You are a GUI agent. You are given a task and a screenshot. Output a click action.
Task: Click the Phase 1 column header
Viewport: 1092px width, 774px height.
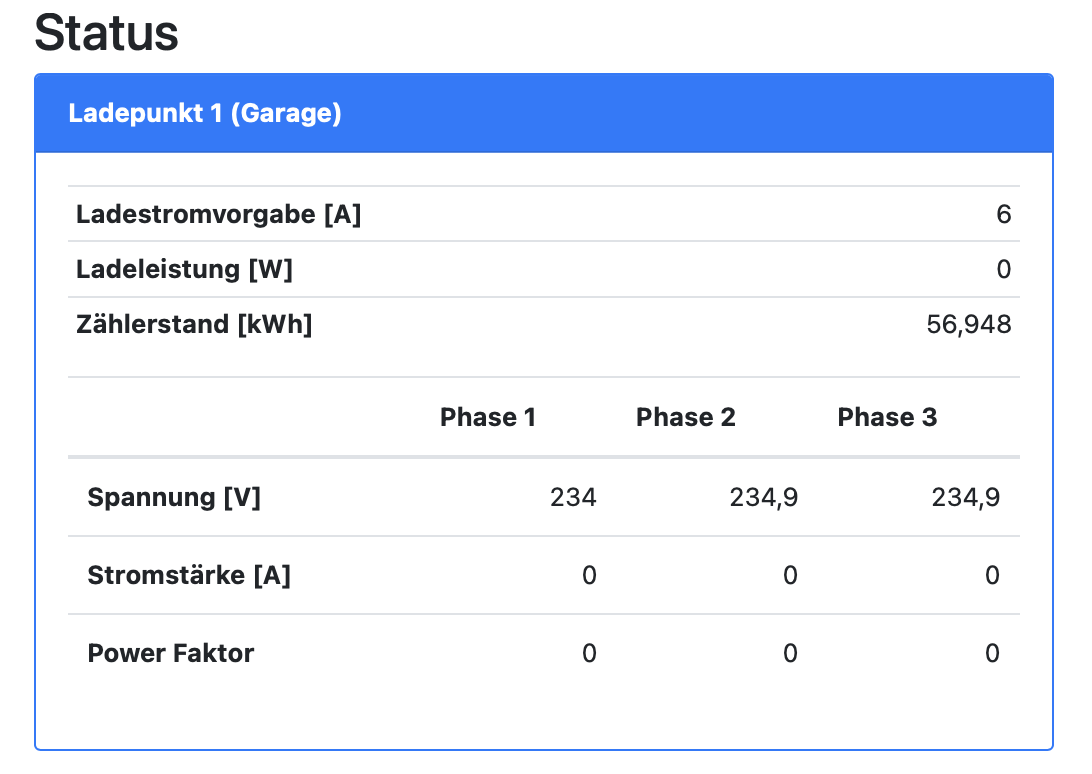click(488, 417)
